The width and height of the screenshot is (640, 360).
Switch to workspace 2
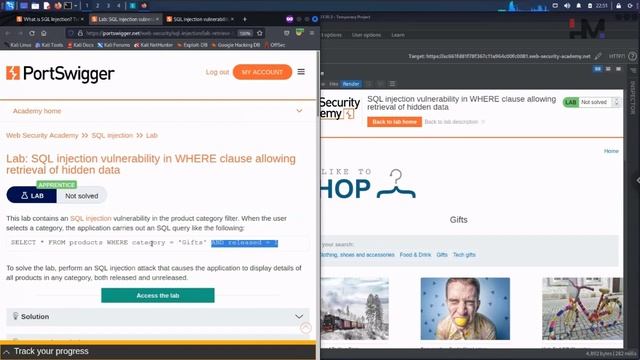point(97,6)
